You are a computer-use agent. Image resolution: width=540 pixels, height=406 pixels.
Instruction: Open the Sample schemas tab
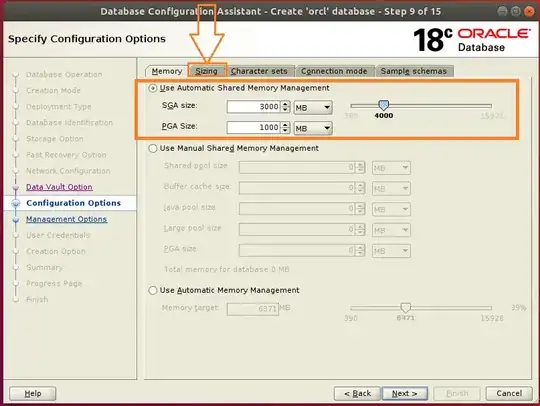click(414, 71)
